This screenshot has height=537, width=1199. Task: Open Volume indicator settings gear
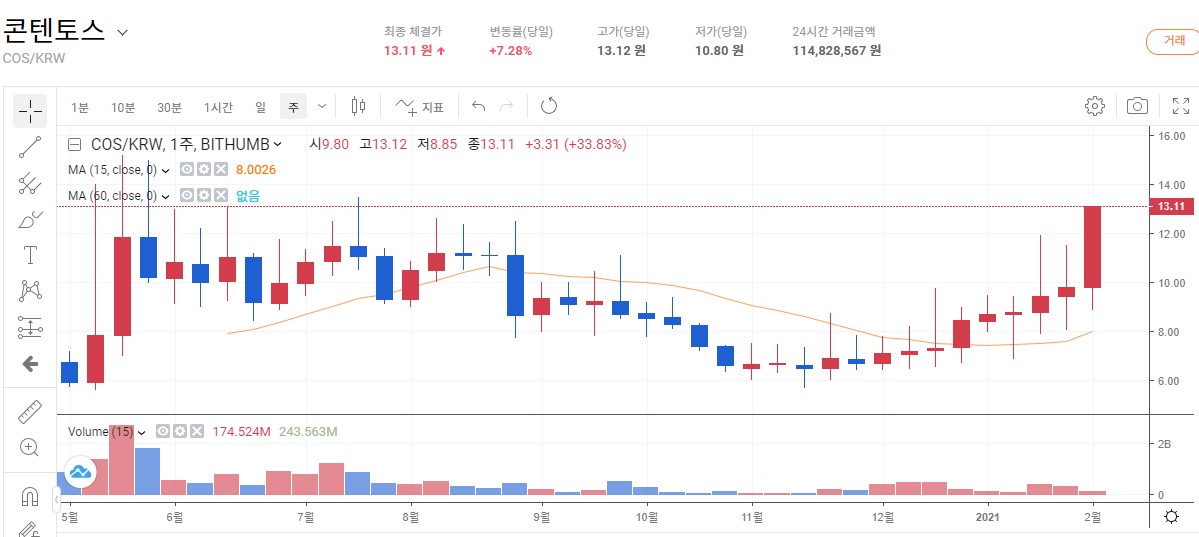[x=180, y=431]
